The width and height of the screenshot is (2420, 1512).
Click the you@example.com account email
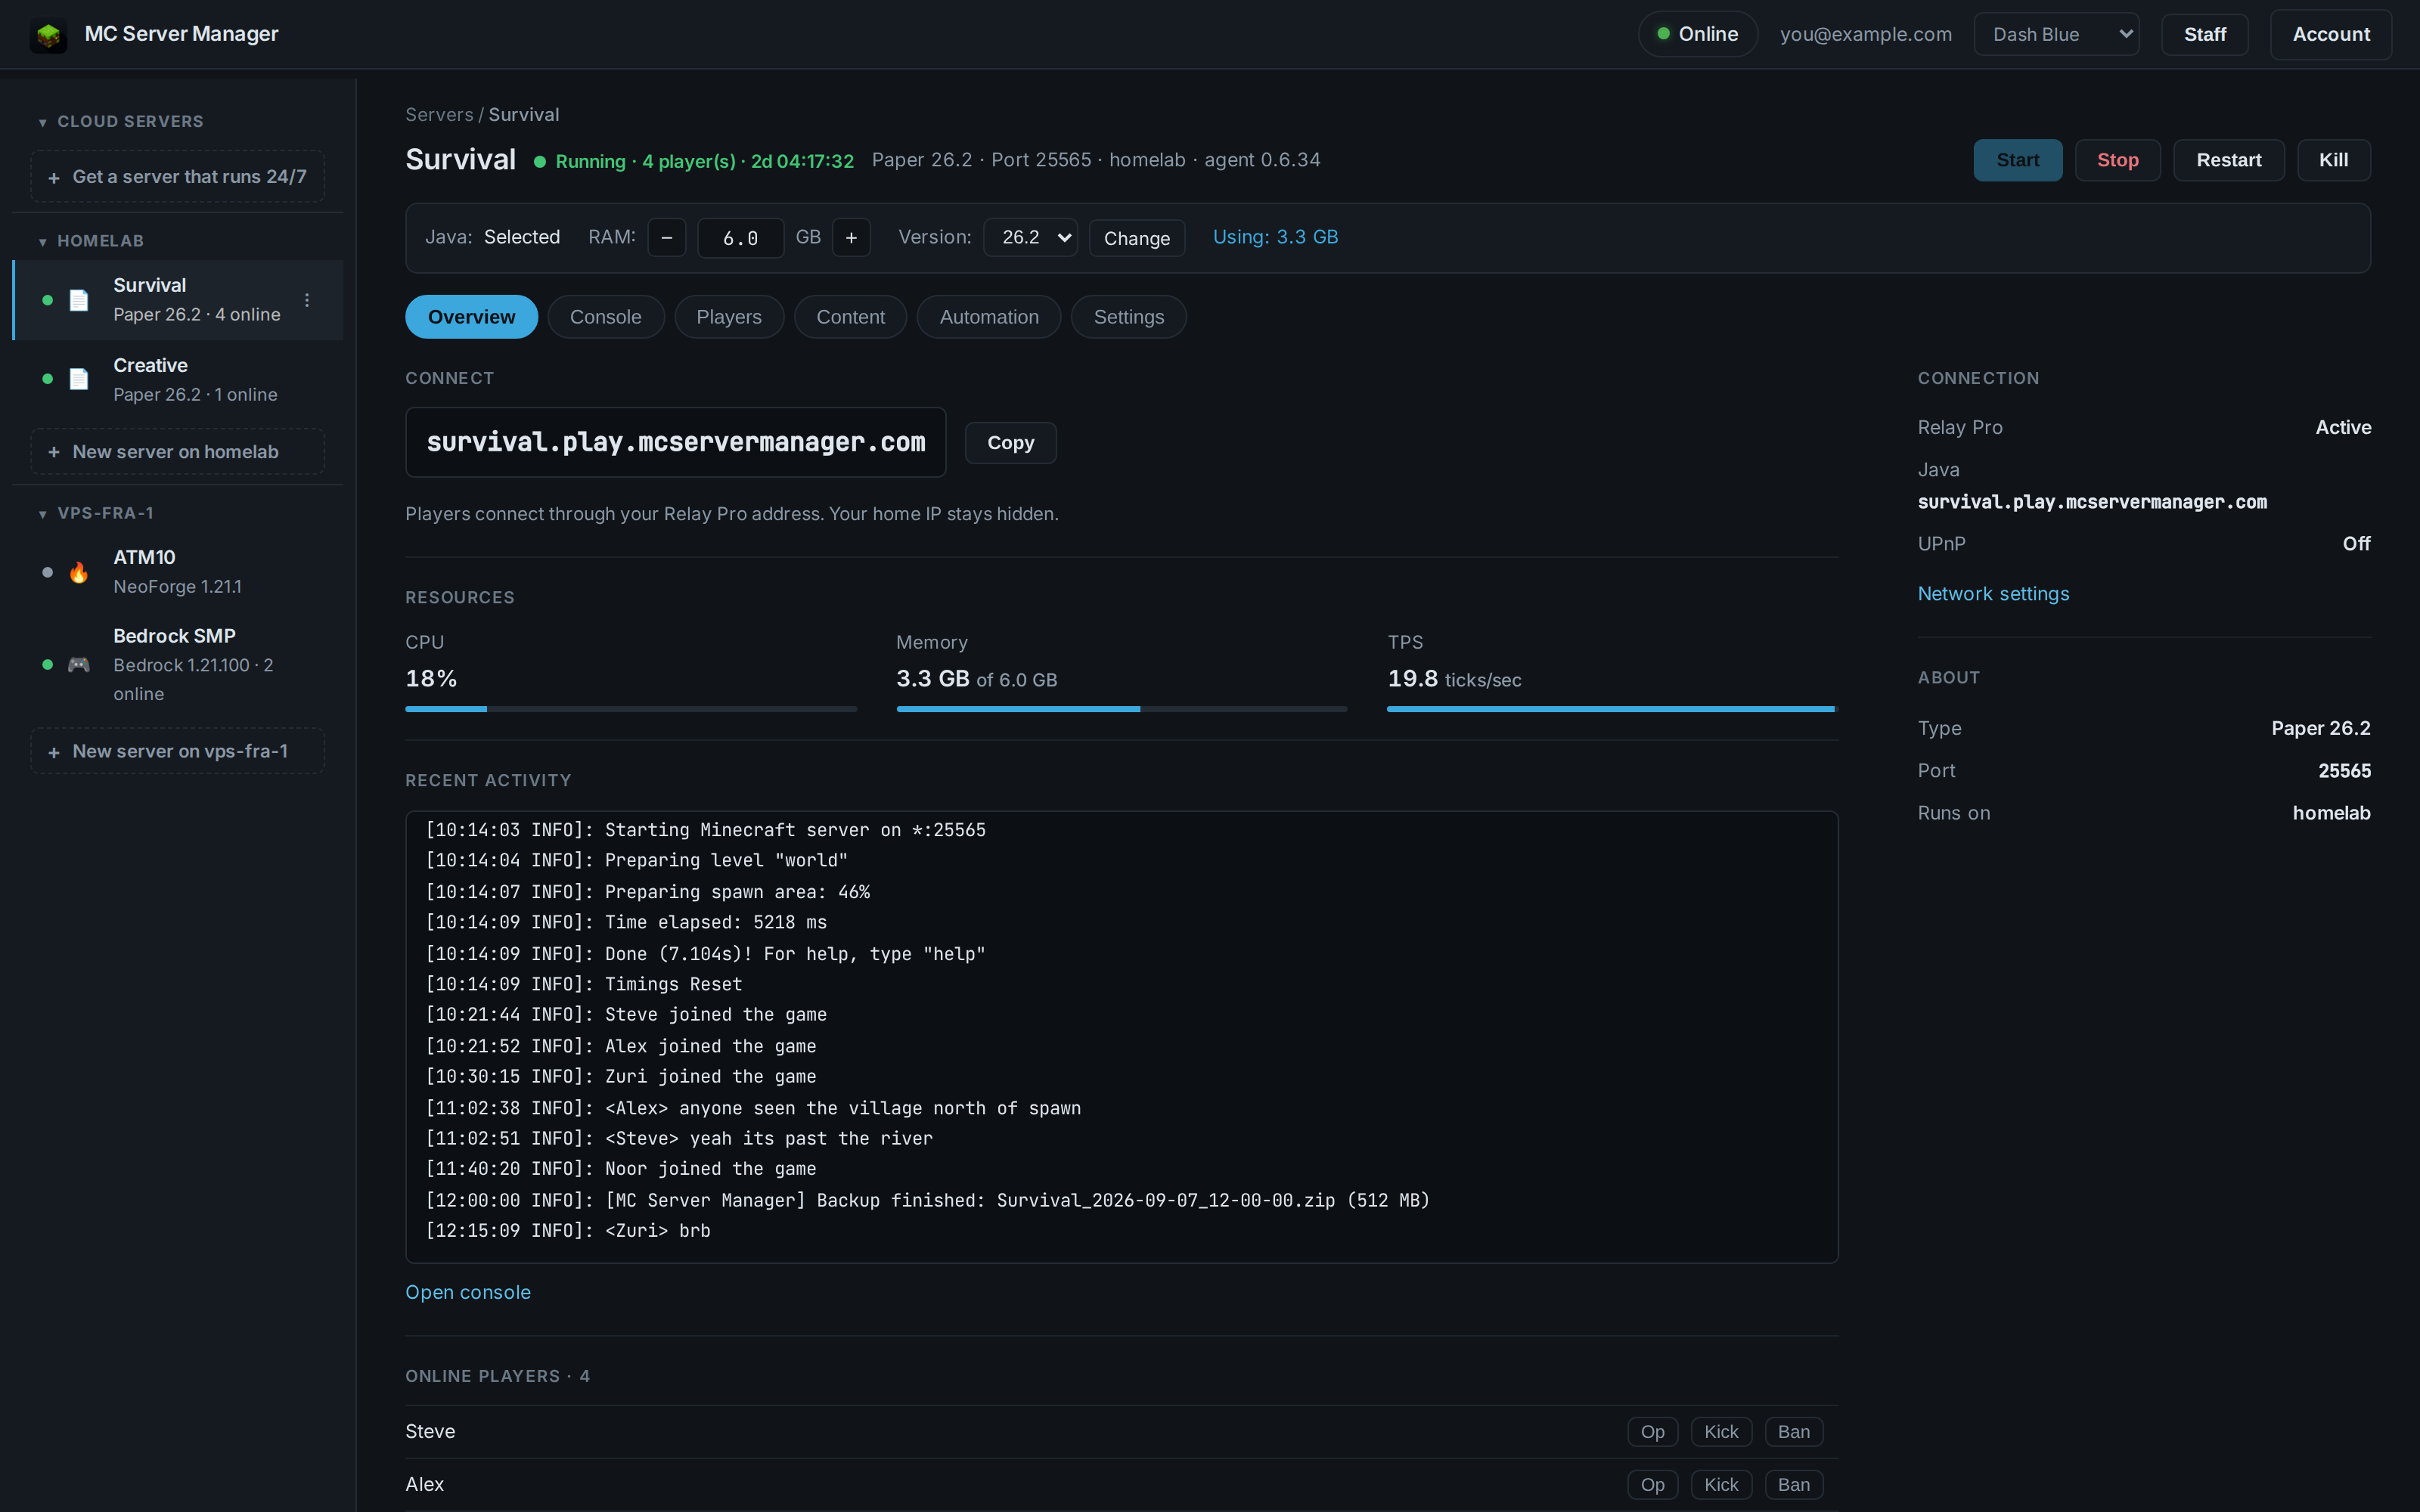(1865, 35)
